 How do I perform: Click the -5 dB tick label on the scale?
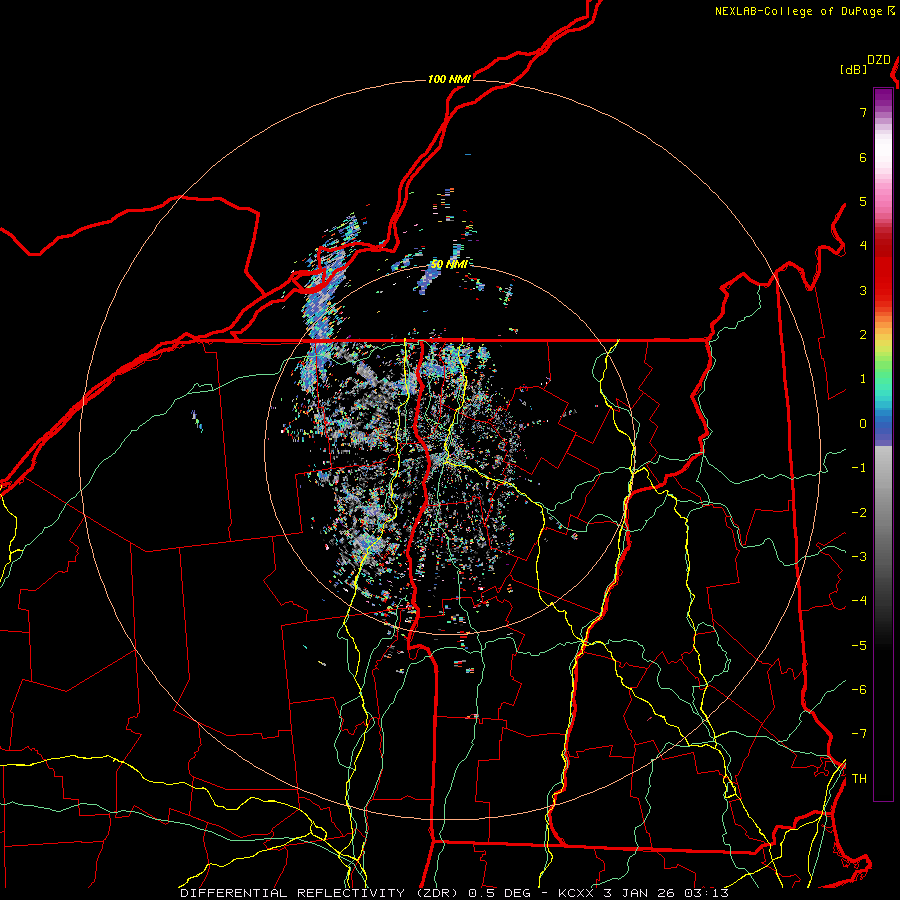(x=859, y=645)
